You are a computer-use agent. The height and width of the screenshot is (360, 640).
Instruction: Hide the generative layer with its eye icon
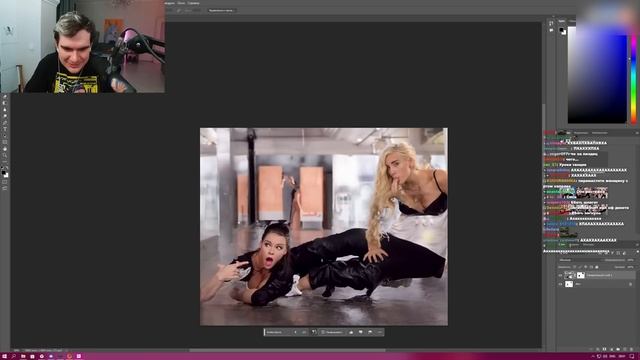560,275
